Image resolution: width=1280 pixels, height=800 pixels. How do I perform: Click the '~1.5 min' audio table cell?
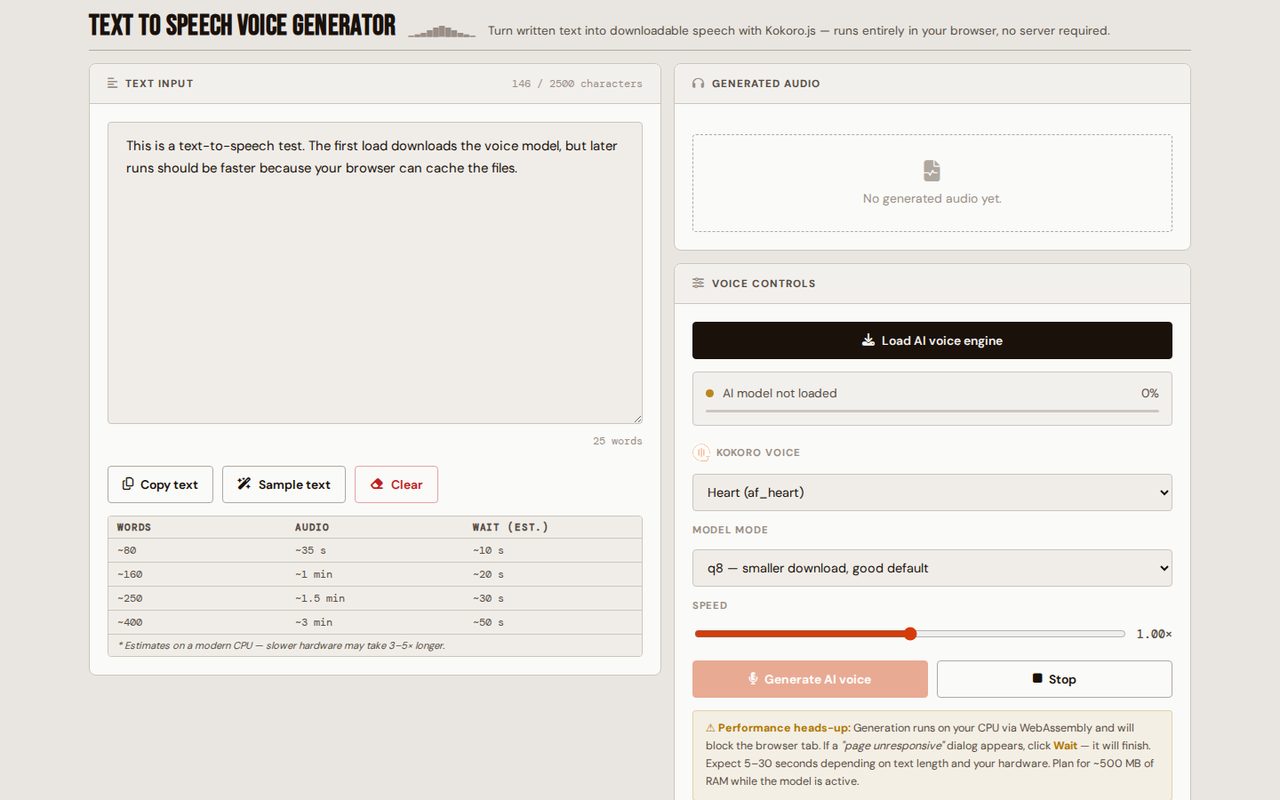pyautogui.click(x=319, y=598)
